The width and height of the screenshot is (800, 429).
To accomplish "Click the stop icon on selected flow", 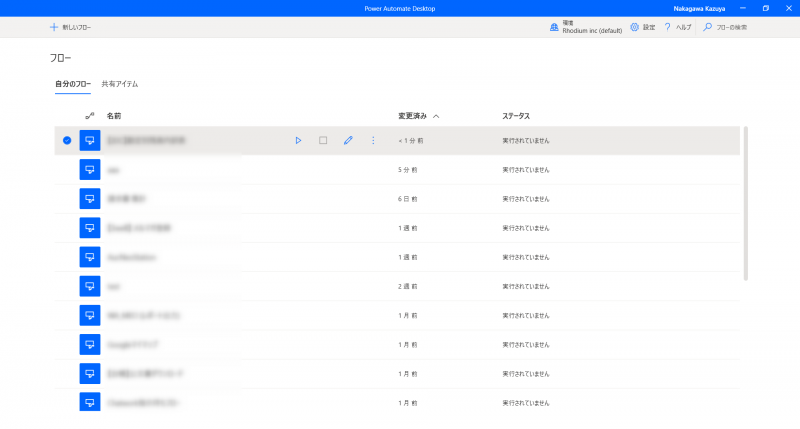I will (x=323, y=140).
